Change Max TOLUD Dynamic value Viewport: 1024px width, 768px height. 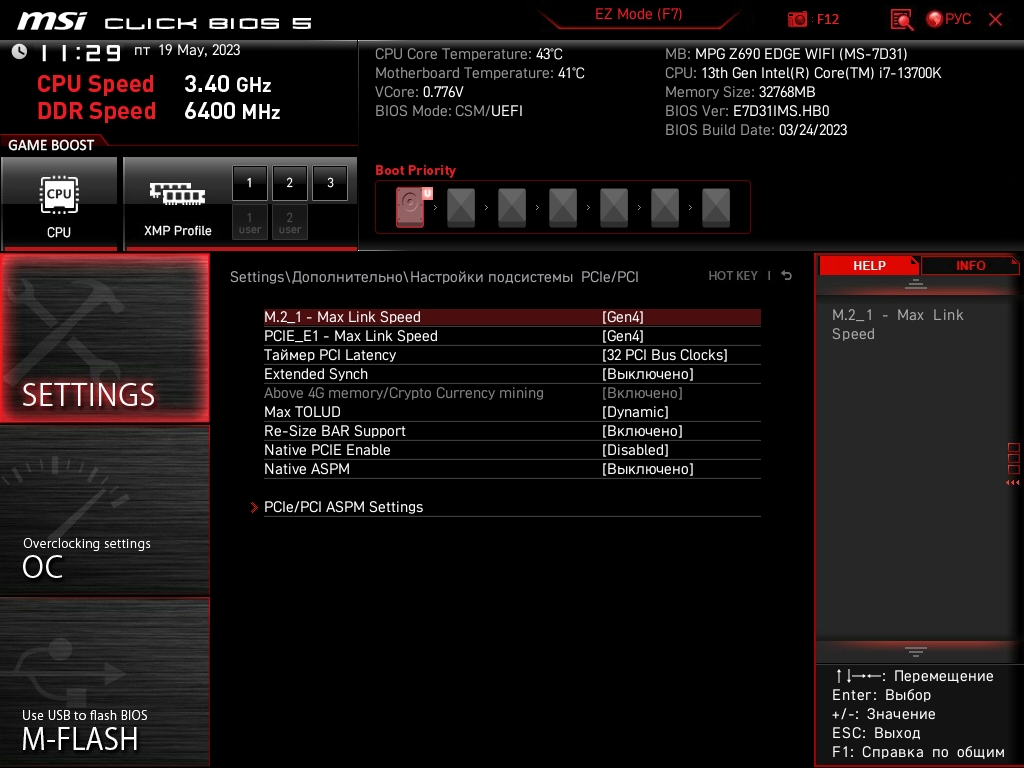(635, 412)
